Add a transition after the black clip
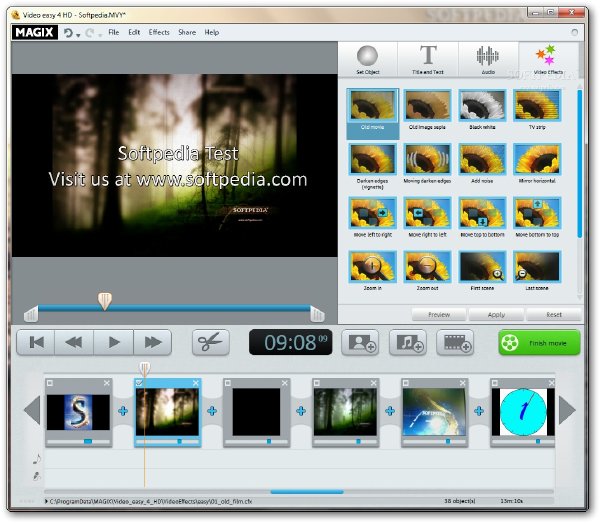Viewport: 600px width, 523px height. coord(301,411)
